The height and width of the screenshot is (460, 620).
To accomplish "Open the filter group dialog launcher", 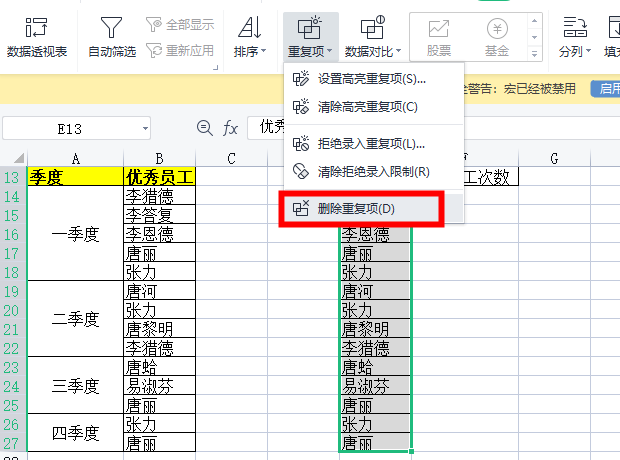I will (215, 68).
